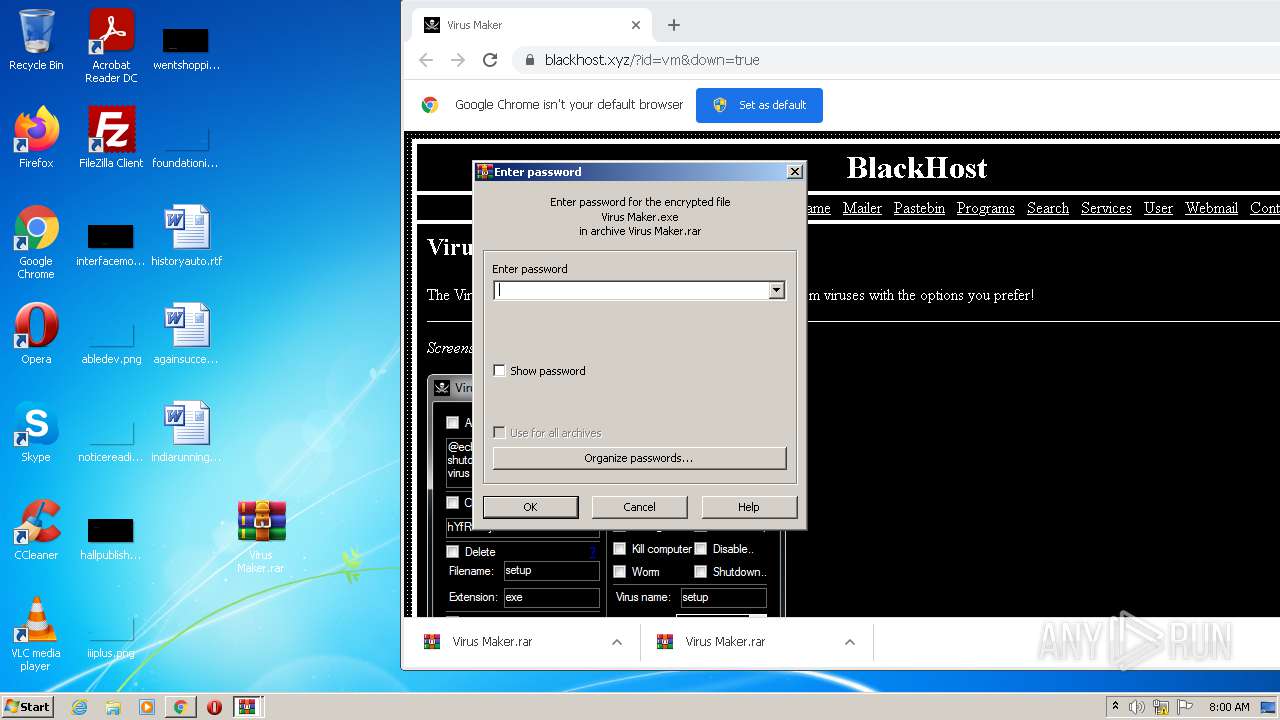Set Chrome as default browser

tap(759, 105)
